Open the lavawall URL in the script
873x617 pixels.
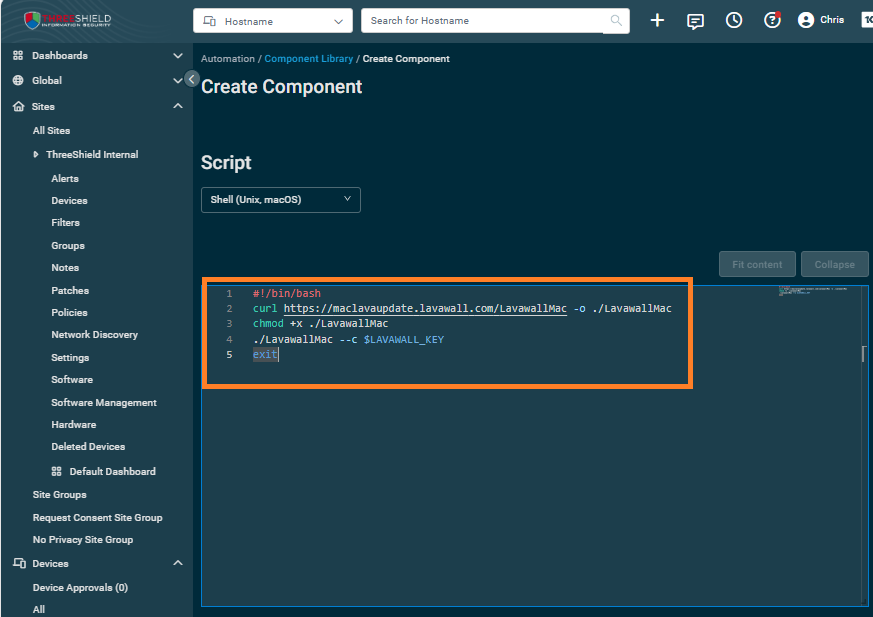425,308
